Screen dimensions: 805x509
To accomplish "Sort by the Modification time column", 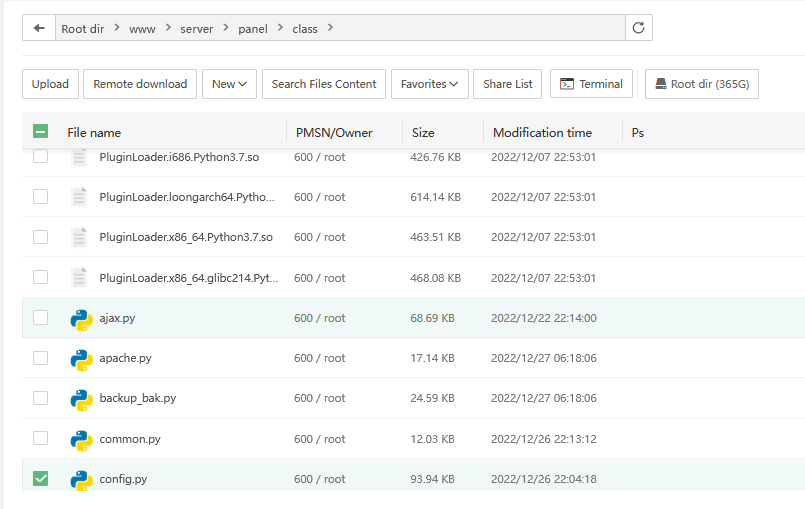I will (x=542, y=132).
